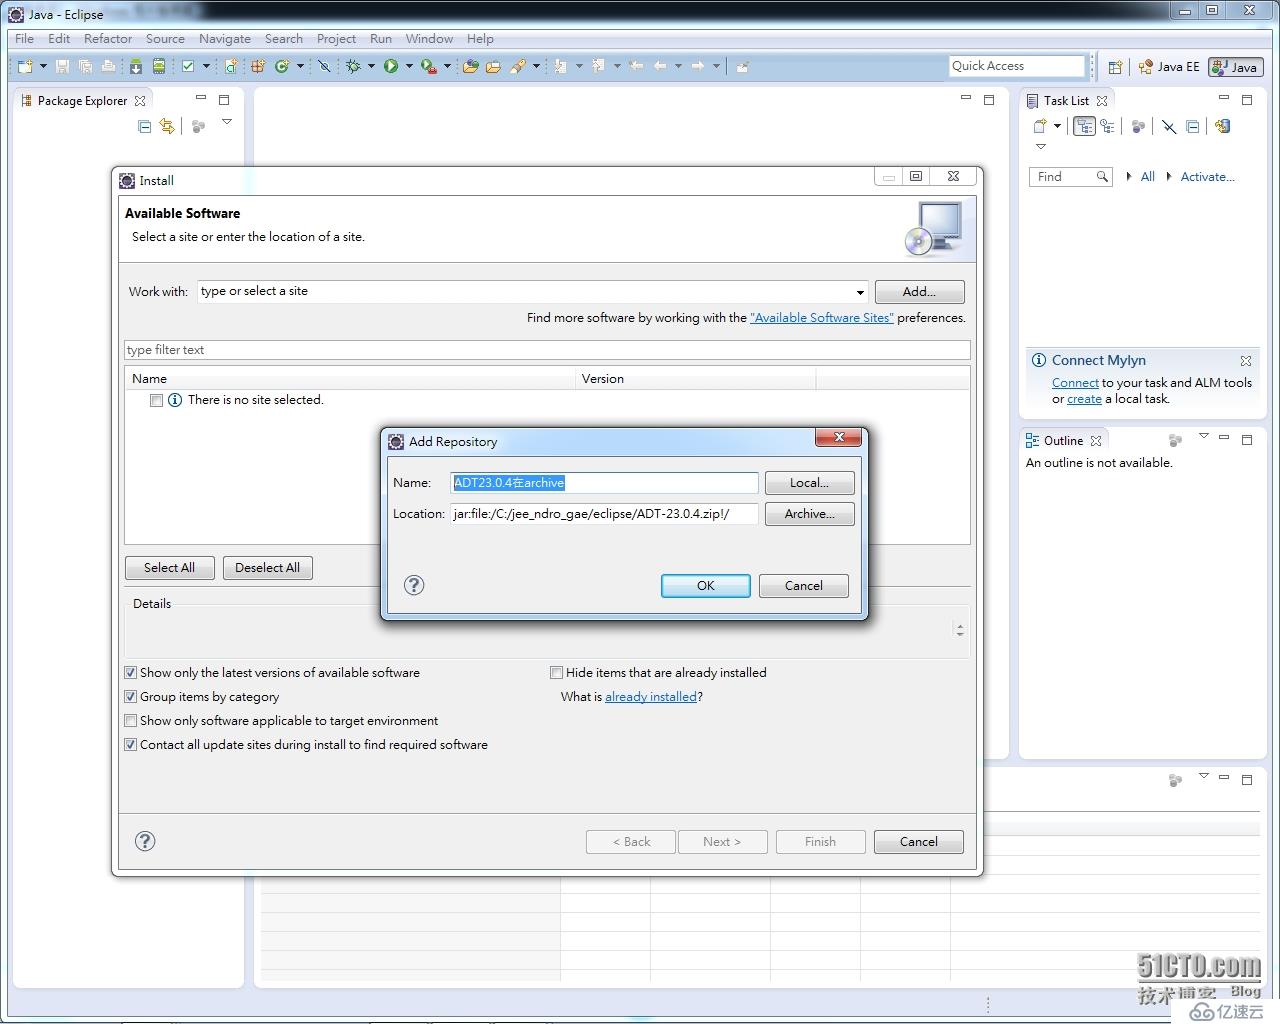Toggle Categorized presentation in Task List
The image size is (1280, 1024).
(x=1084, y=126)
